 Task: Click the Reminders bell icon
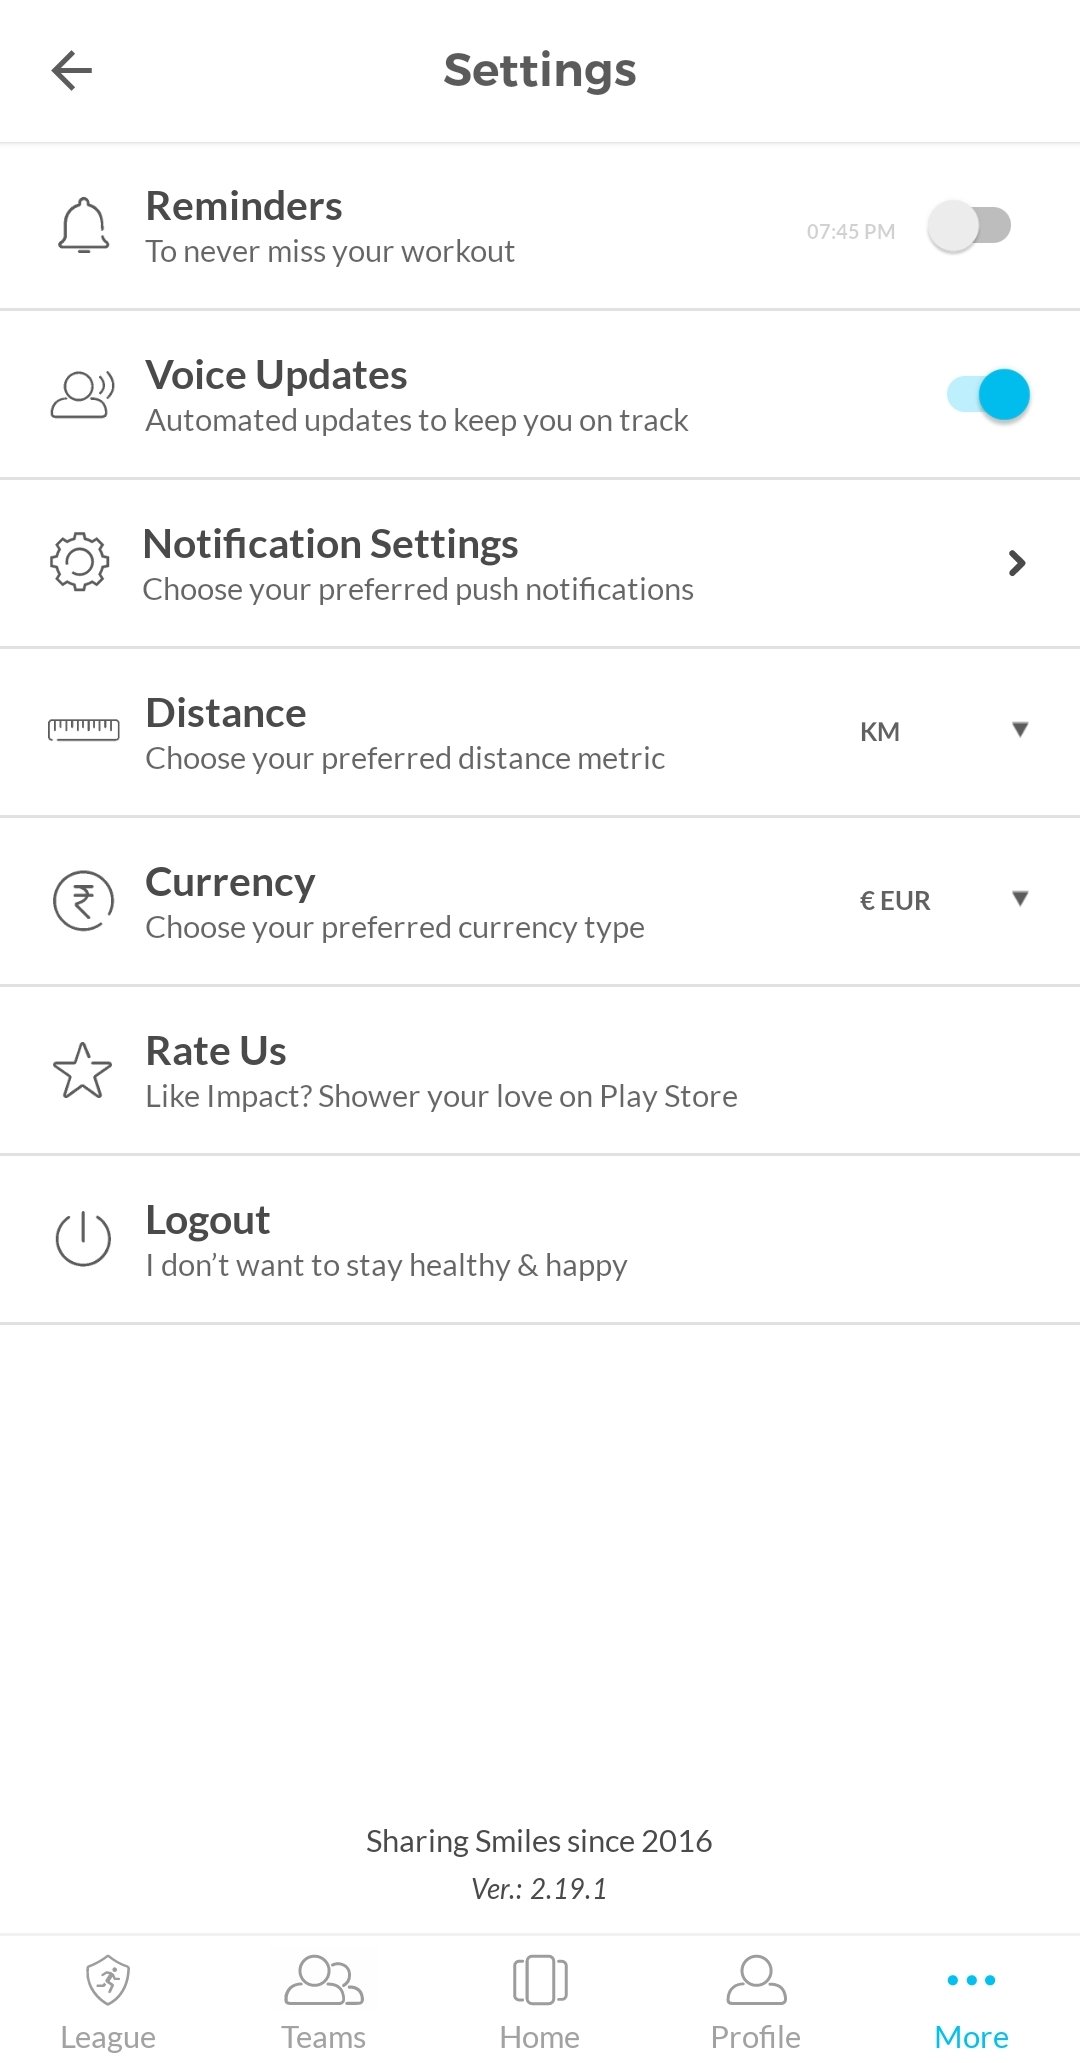(x=83, y=226)
